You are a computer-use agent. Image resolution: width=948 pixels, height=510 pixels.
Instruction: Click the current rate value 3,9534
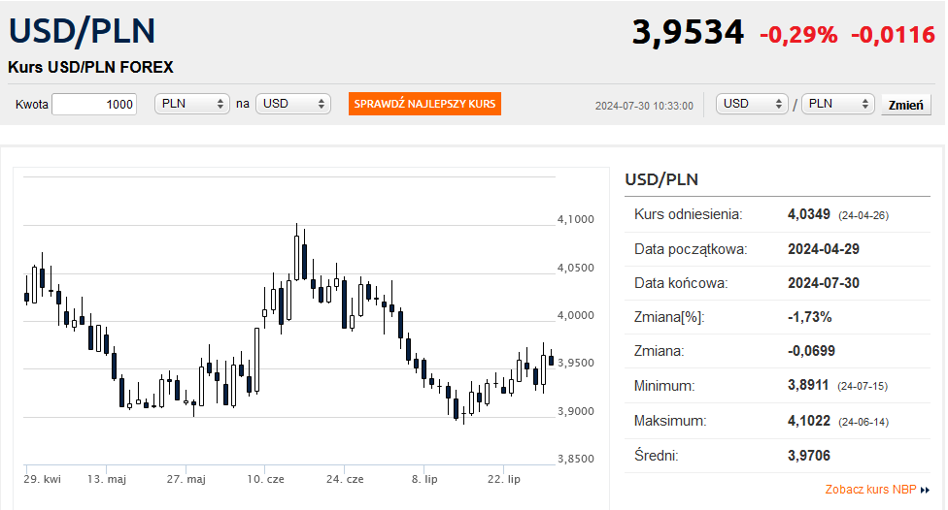point(688,32)
